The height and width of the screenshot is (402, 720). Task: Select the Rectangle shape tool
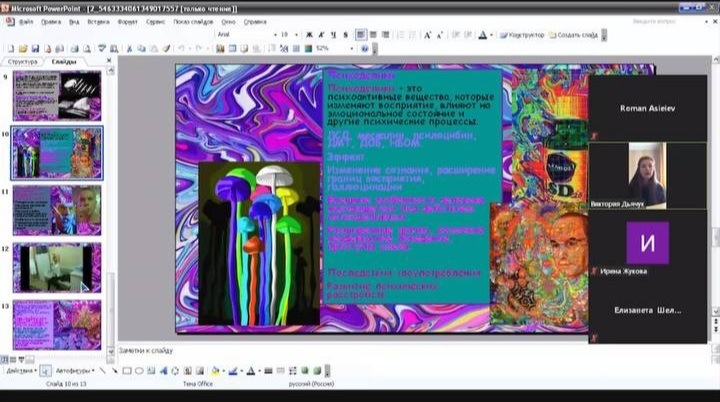coord(126,371)
